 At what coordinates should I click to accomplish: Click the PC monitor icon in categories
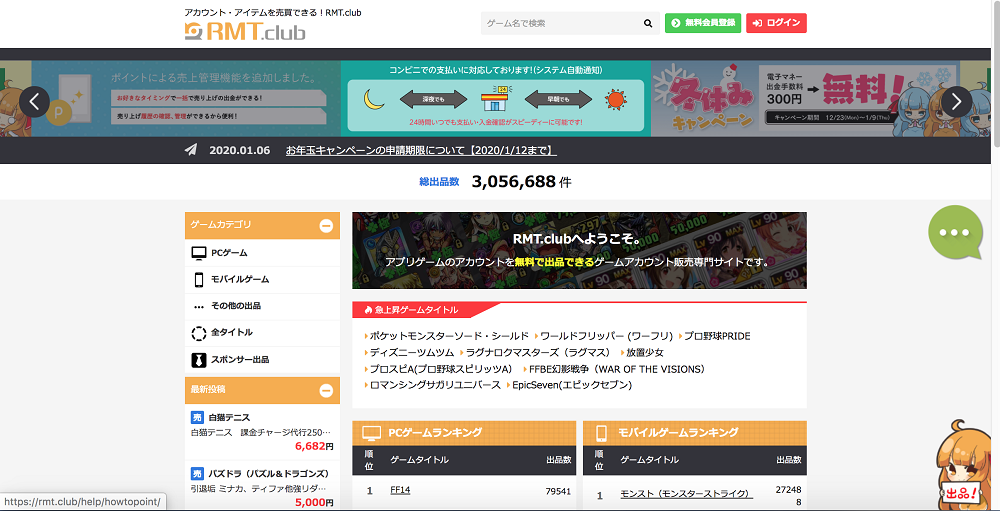(199, 253)
